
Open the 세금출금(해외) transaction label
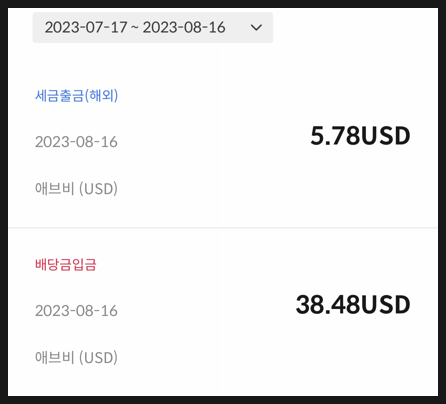point(76,96)
